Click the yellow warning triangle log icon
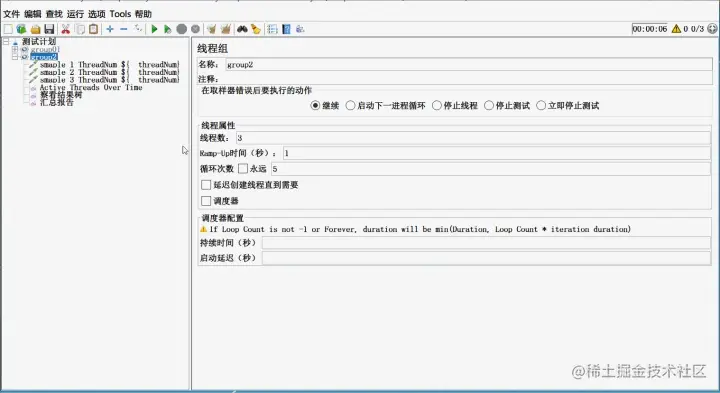 (x=676, y=28)
